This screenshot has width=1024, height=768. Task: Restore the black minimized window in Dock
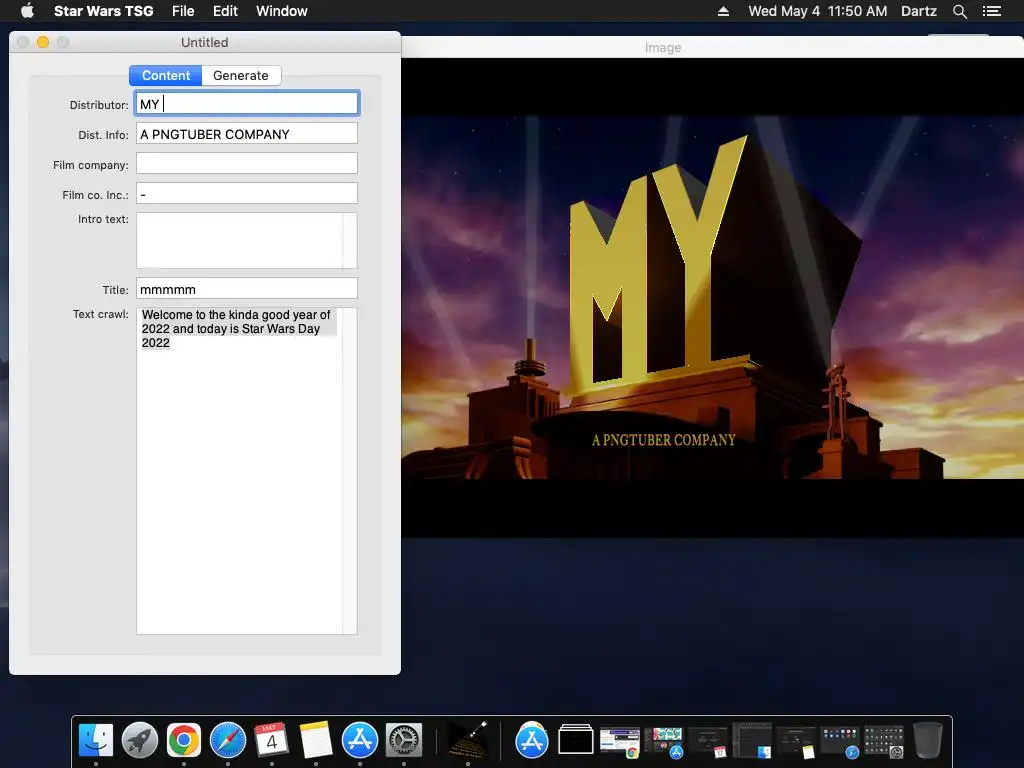[576, 741]
